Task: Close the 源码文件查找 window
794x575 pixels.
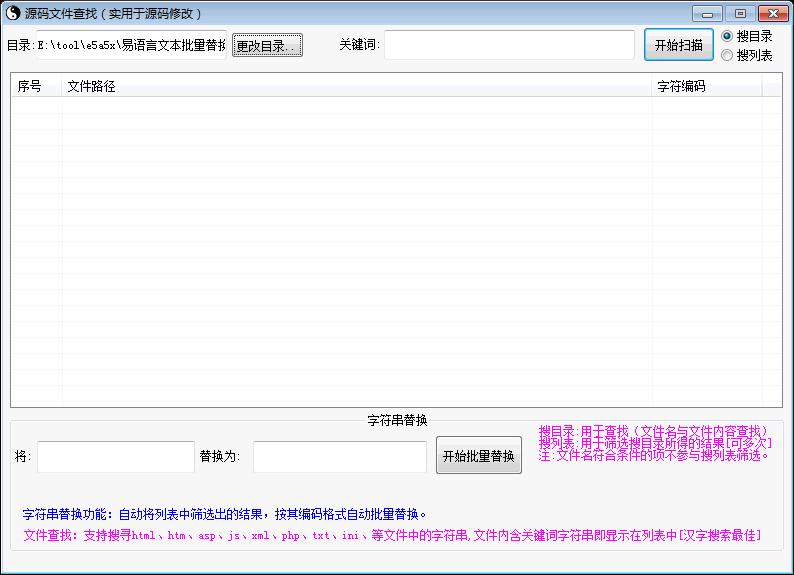Action: (772, 13)
